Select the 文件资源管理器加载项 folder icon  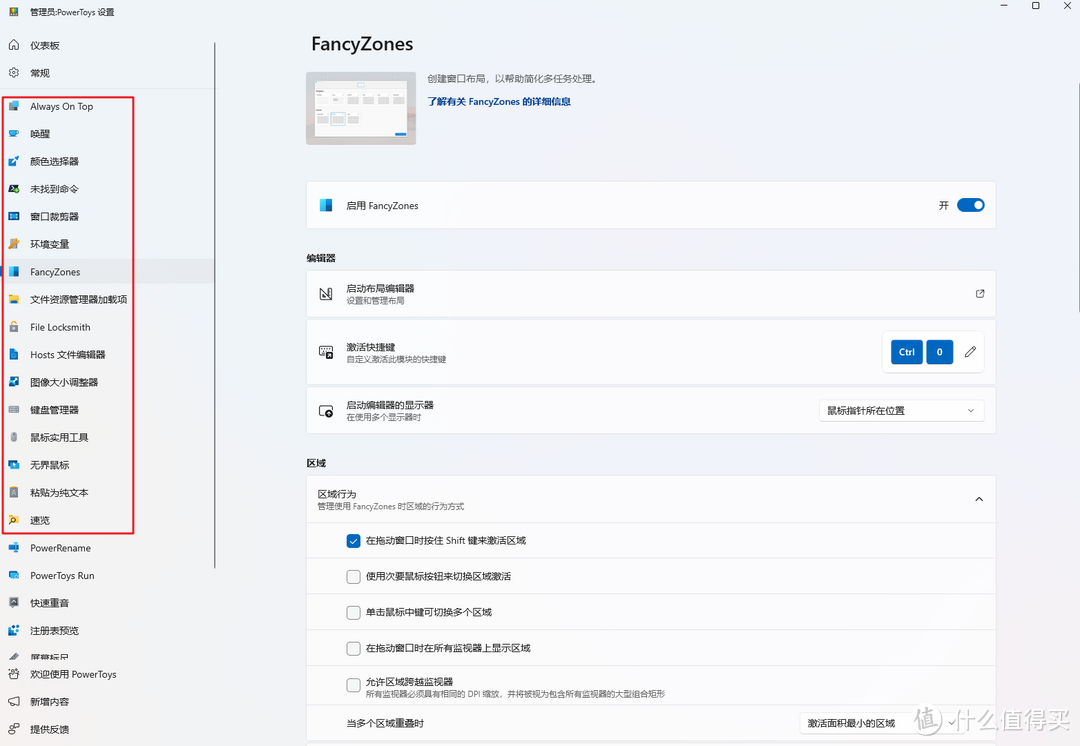point(14,300)
